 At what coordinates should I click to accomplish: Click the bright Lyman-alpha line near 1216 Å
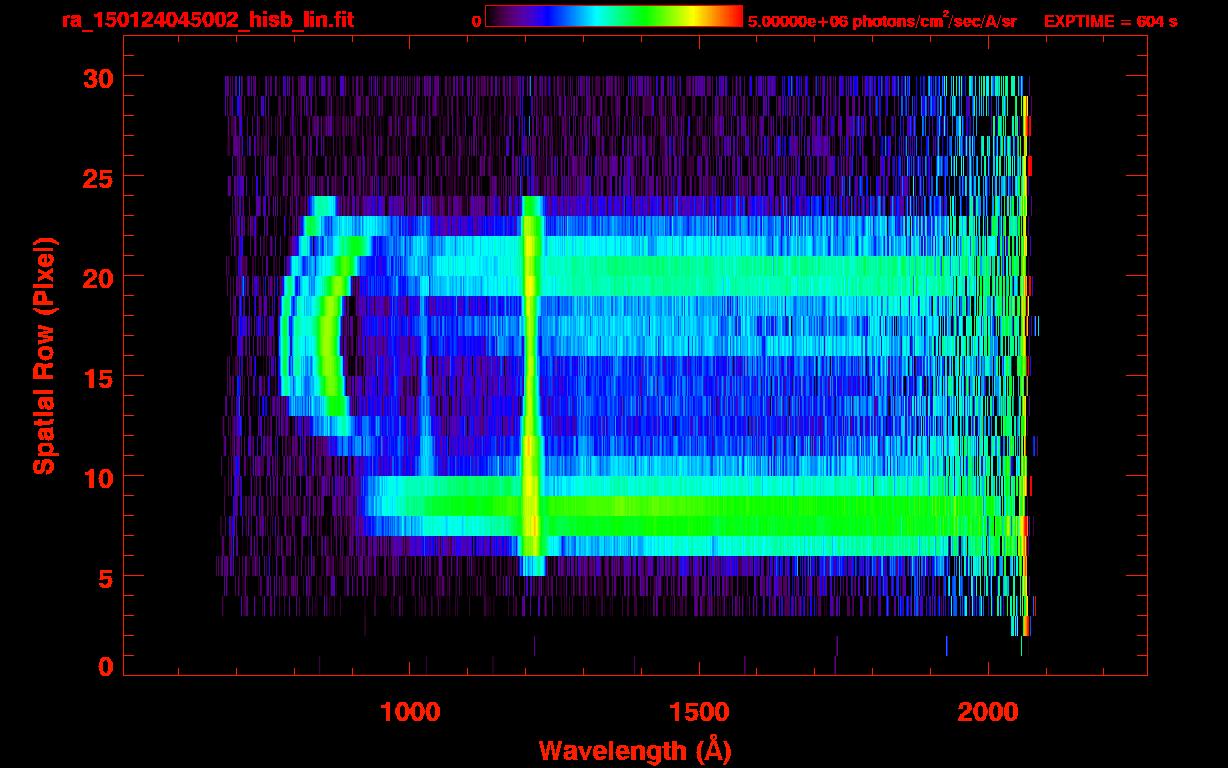click(532, 385)
